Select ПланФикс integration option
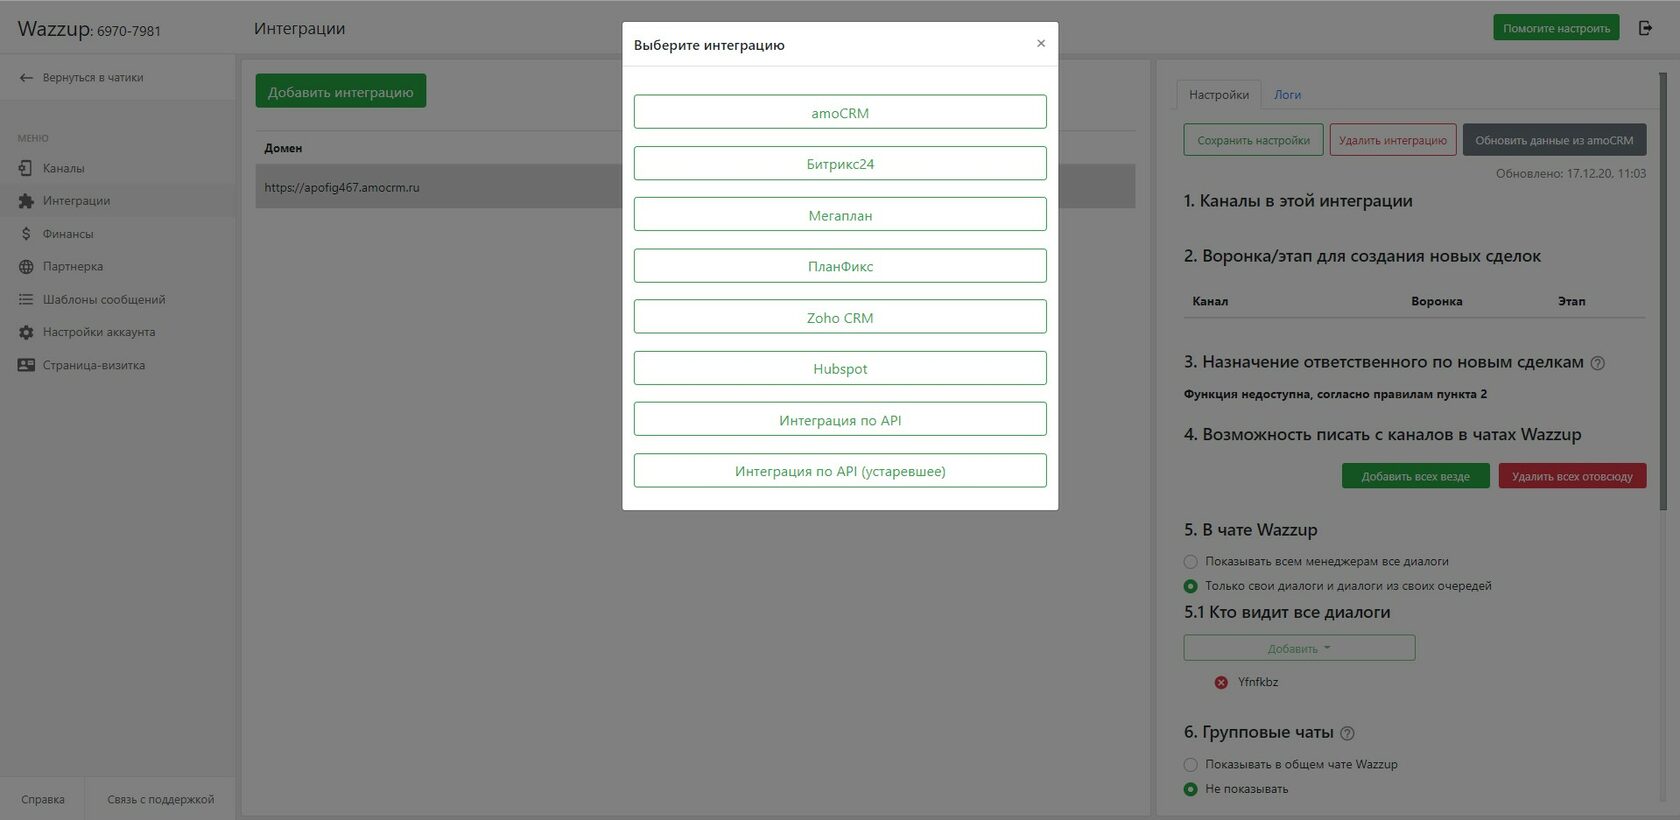 [x=840, y=266]
